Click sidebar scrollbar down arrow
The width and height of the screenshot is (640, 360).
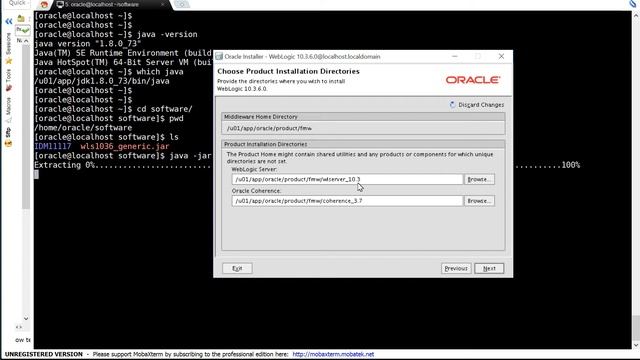click(26, 318)
